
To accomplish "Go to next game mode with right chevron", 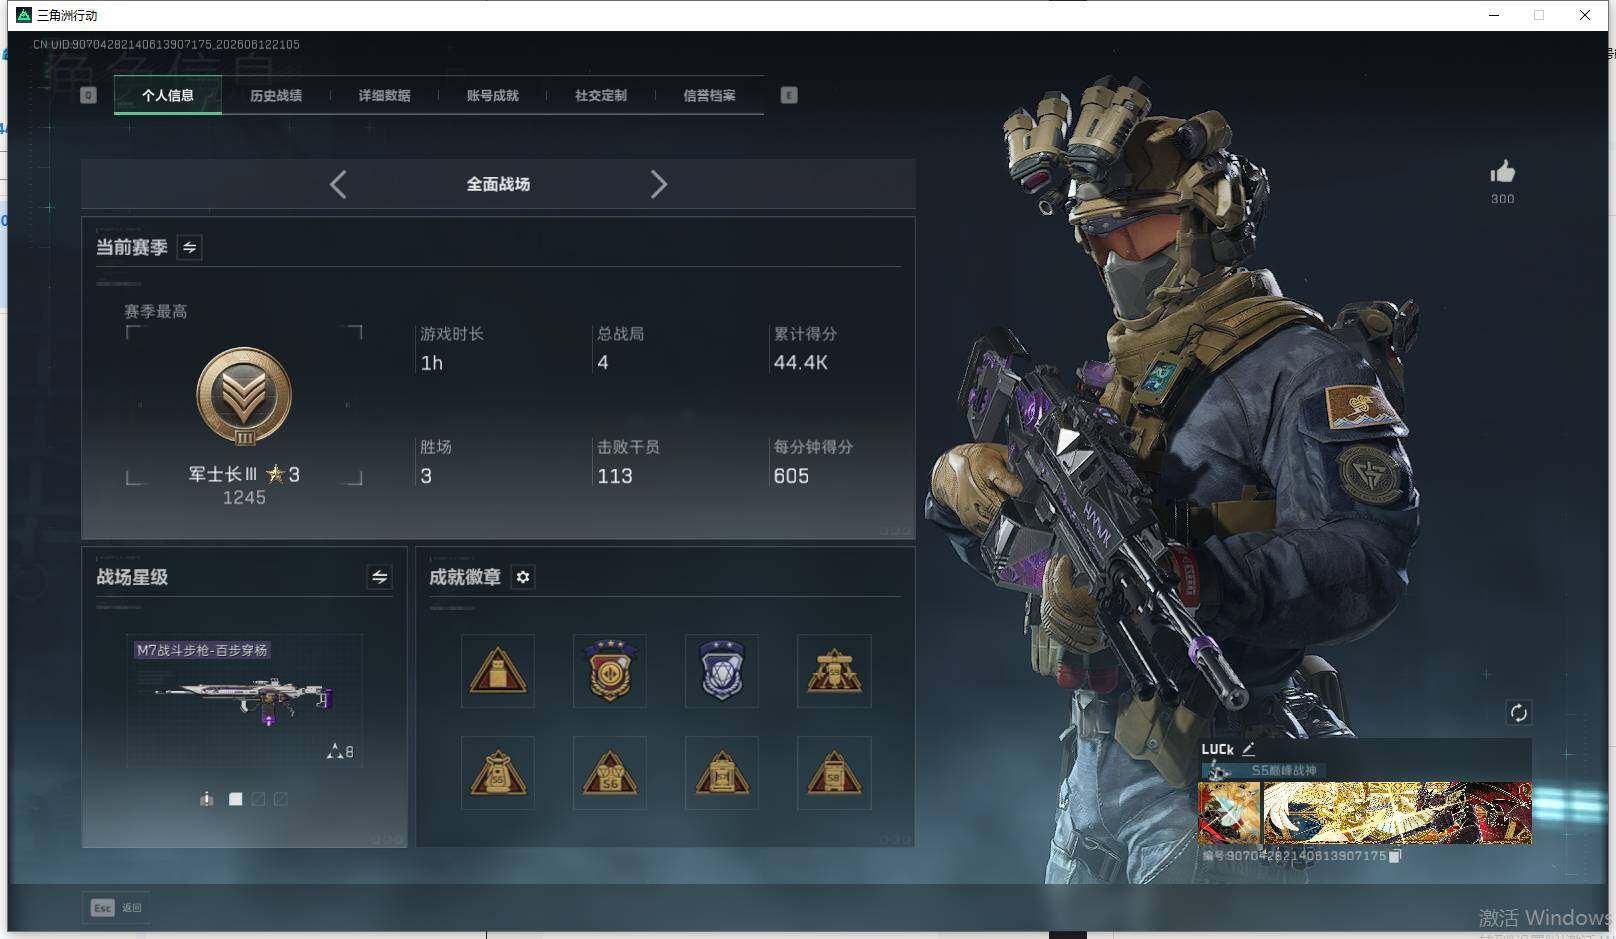I will [658, 184].
